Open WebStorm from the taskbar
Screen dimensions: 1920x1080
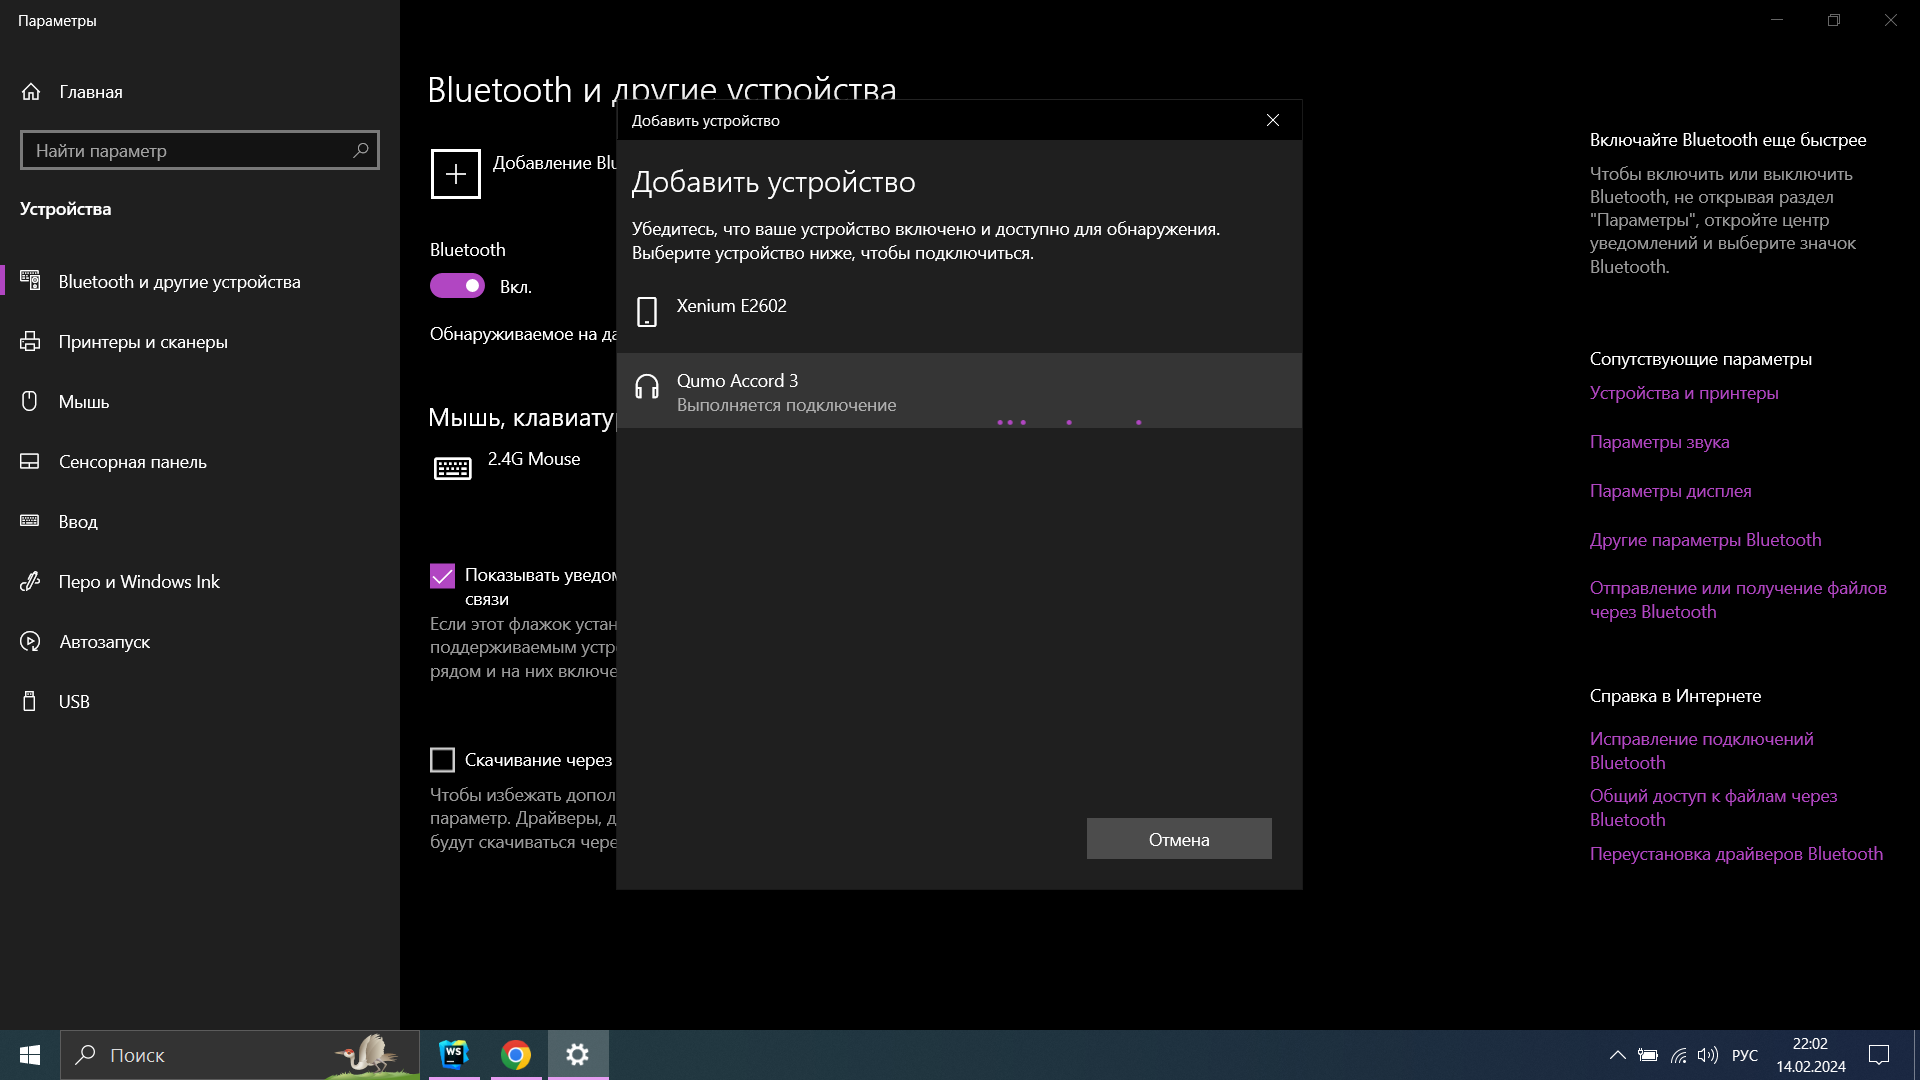[x=454, y=1055]
